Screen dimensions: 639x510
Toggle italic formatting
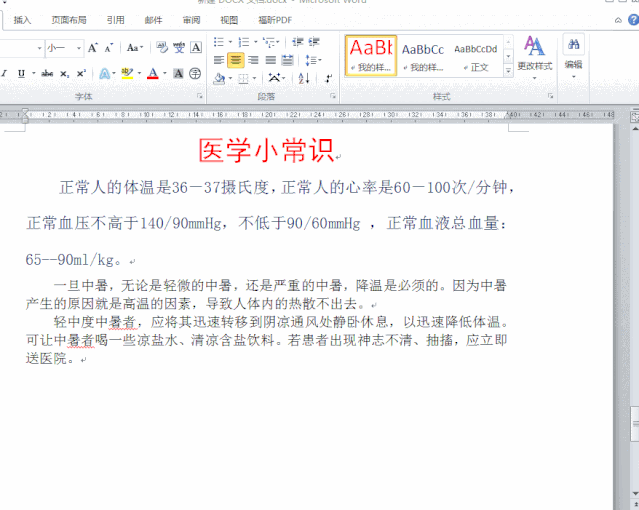[4, 73]
